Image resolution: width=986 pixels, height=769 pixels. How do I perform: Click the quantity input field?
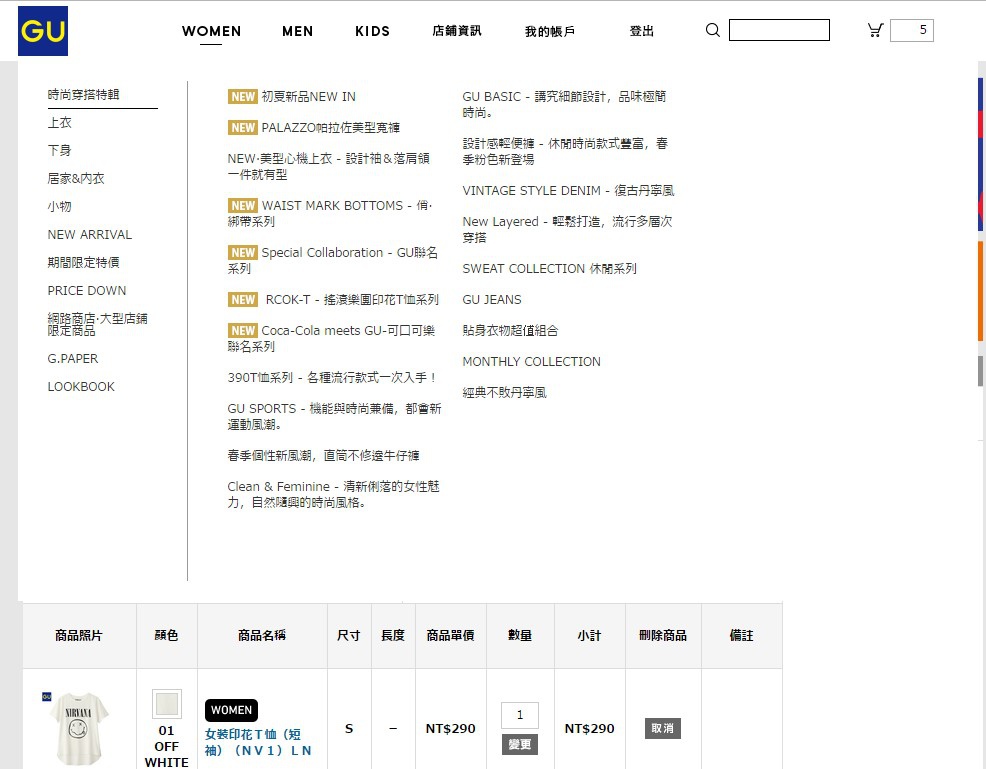pyautogui.click(x=519, y=715)
